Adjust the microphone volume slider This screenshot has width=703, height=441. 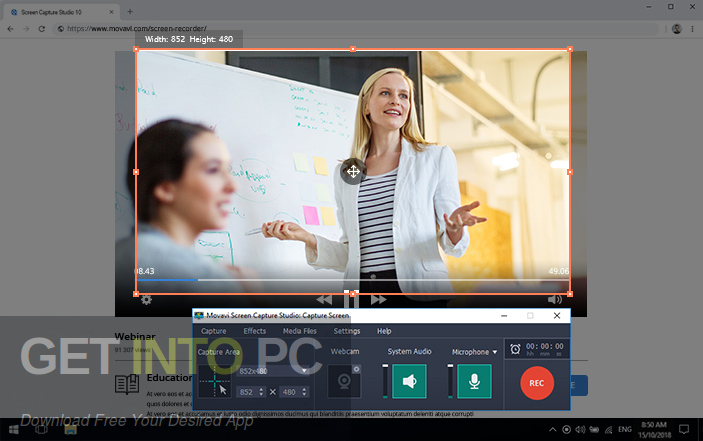[450, 381]
